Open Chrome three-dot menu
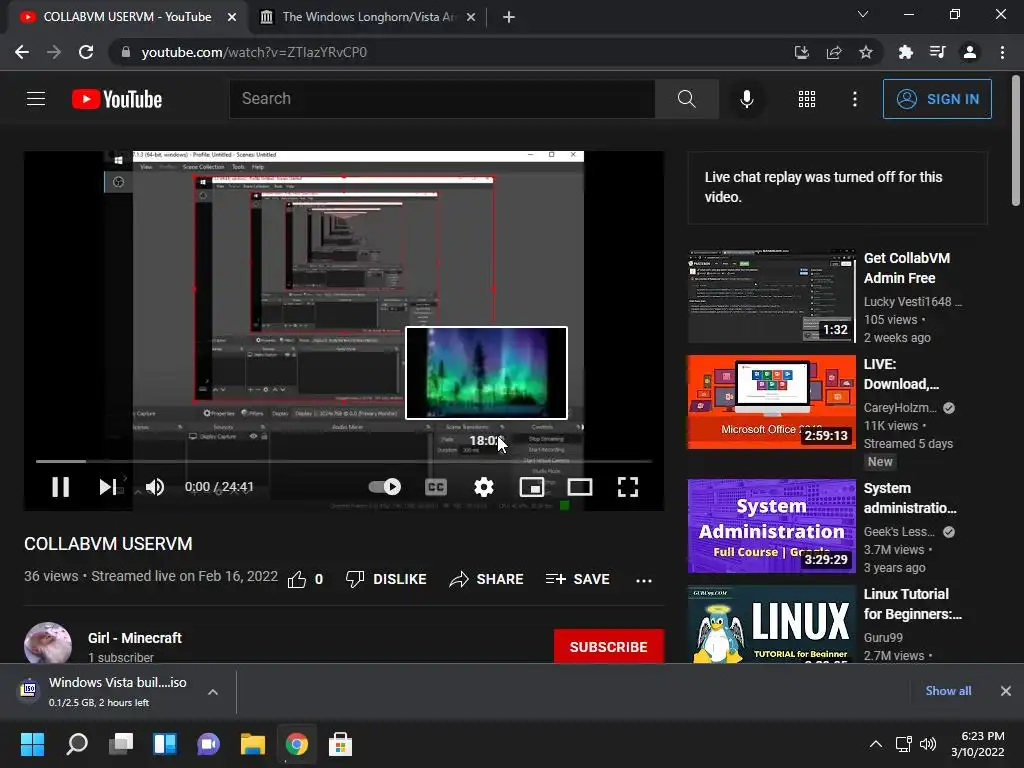Viewport: 1024px width, 768px height. [1002, 52]
